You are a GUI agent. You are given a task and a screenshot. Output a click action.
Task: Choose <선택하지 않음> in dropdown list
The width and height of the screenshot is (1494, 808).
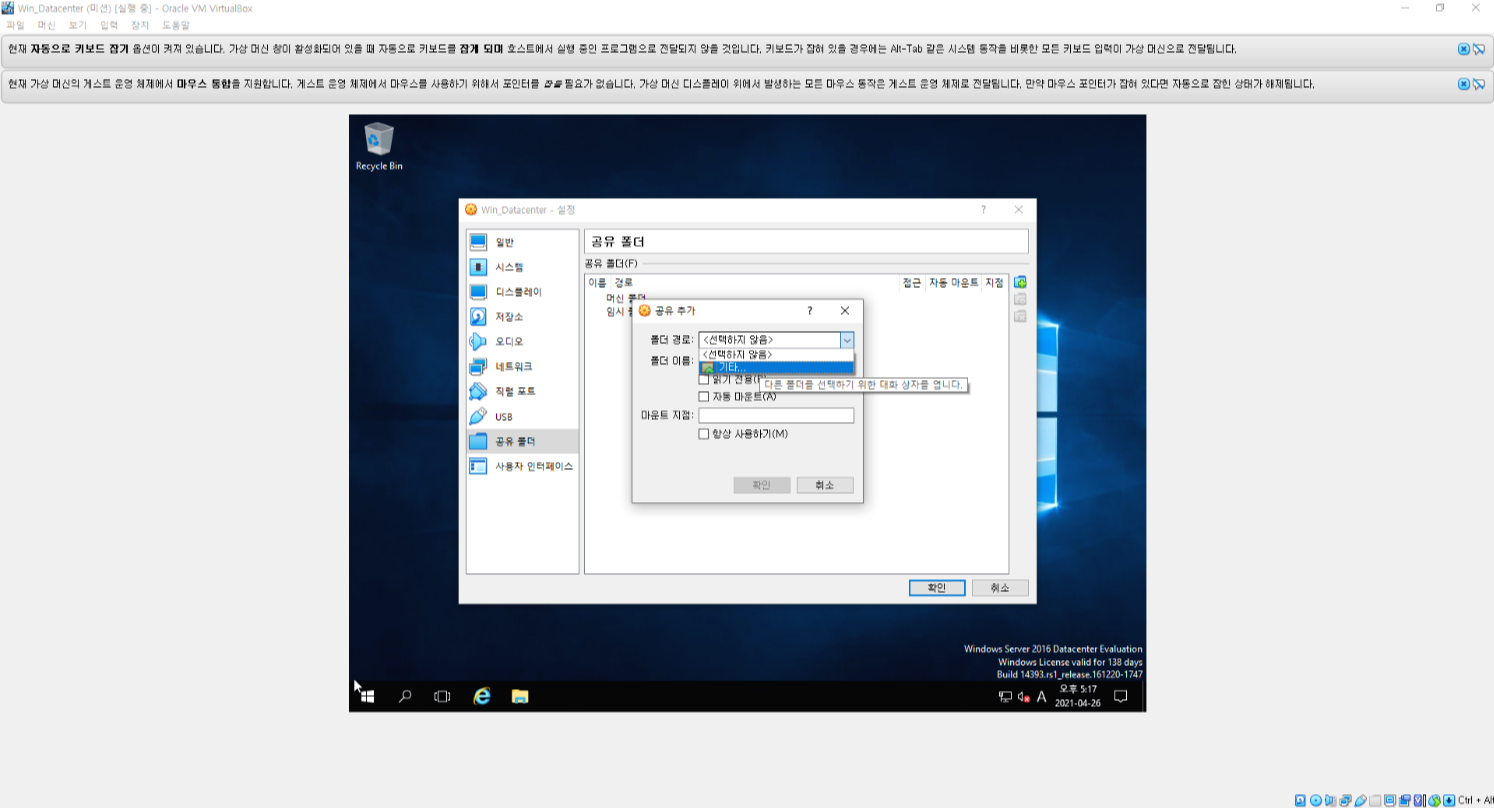(776, 354)
